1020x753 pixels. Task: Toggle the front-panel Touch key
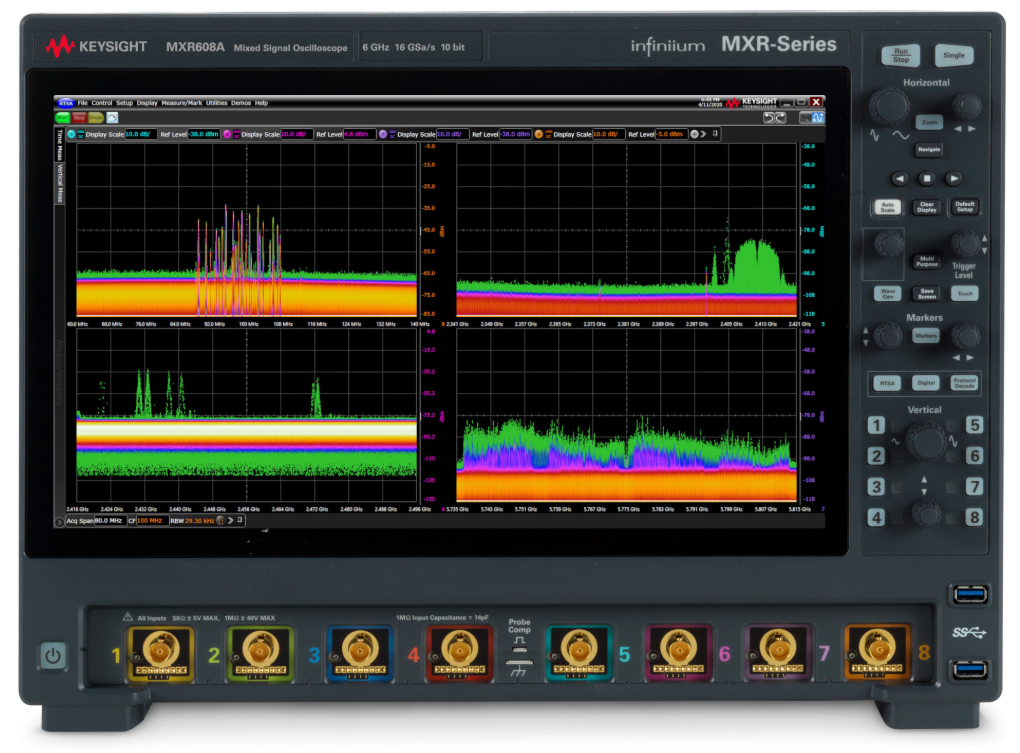click(965, 294)
